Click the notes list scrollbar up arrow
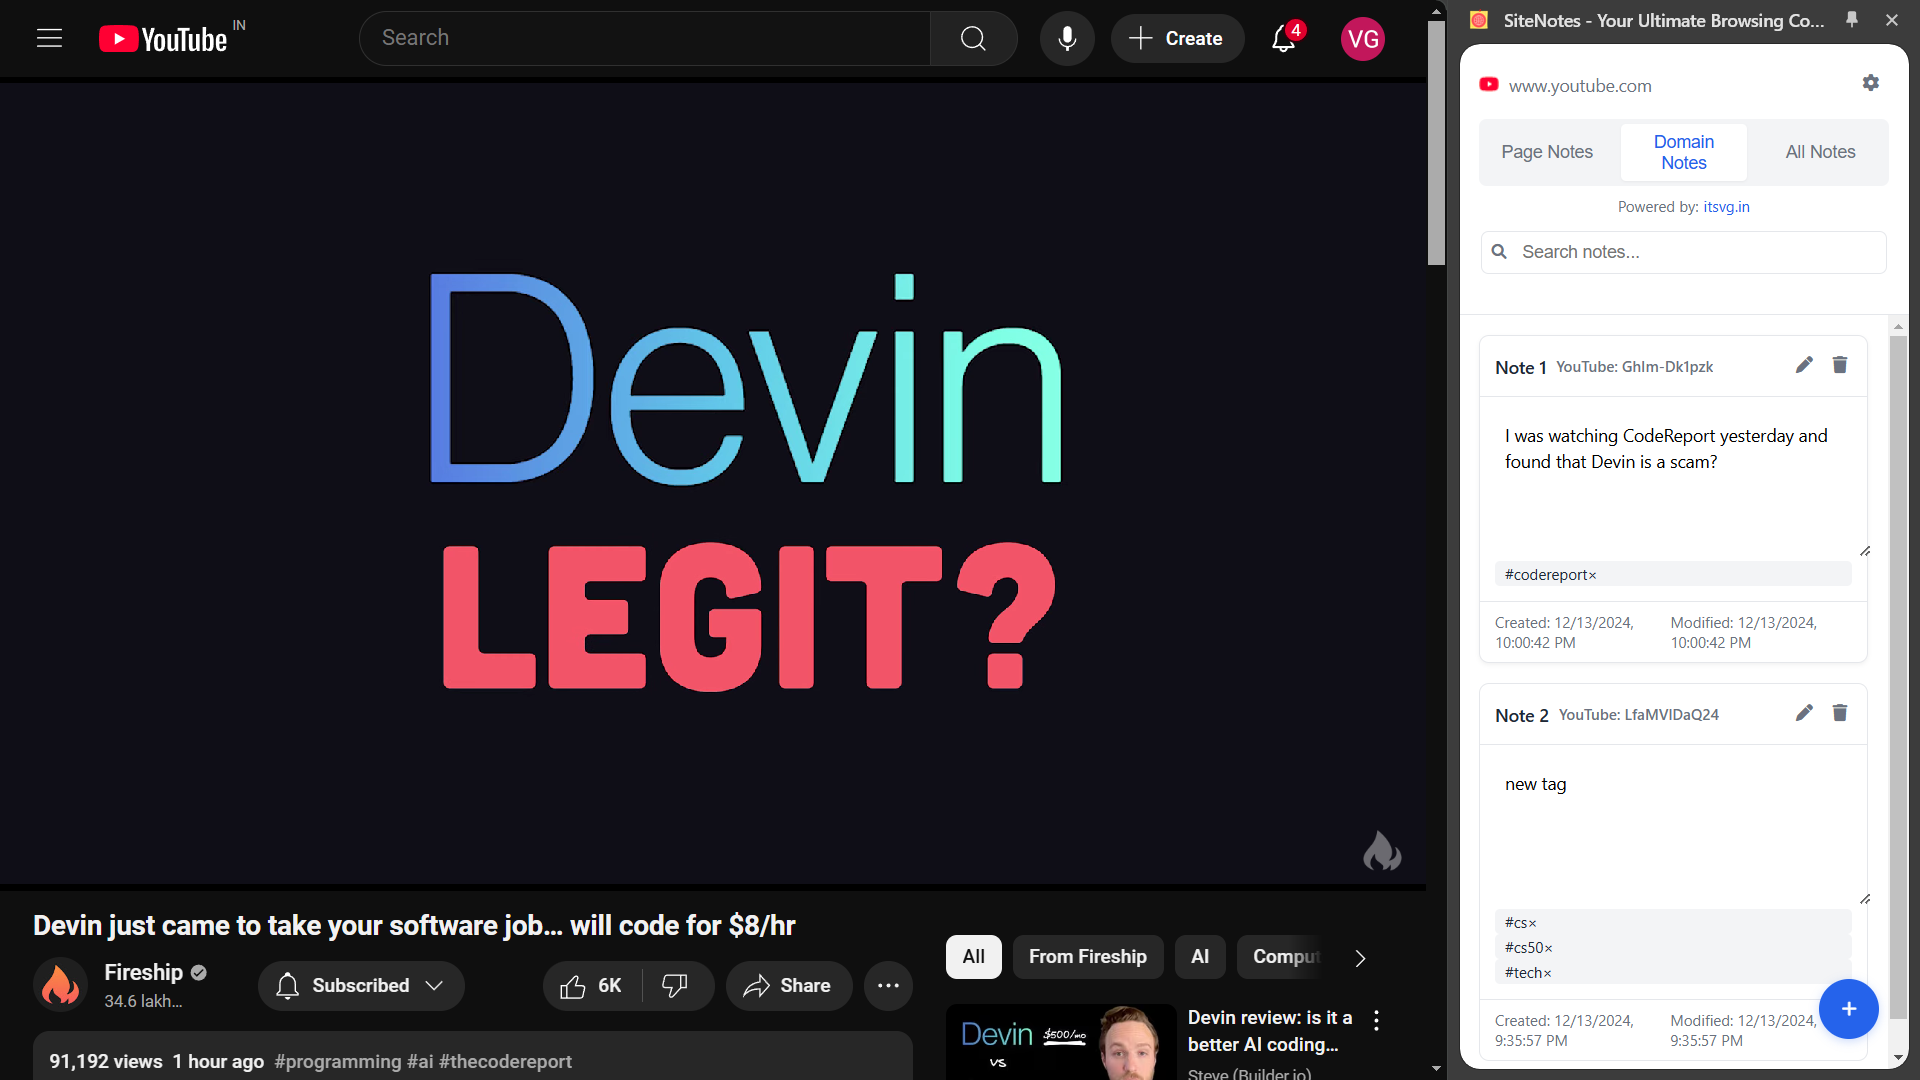Screen dimensions: 1920x1080 click(x=1897, y=327)
